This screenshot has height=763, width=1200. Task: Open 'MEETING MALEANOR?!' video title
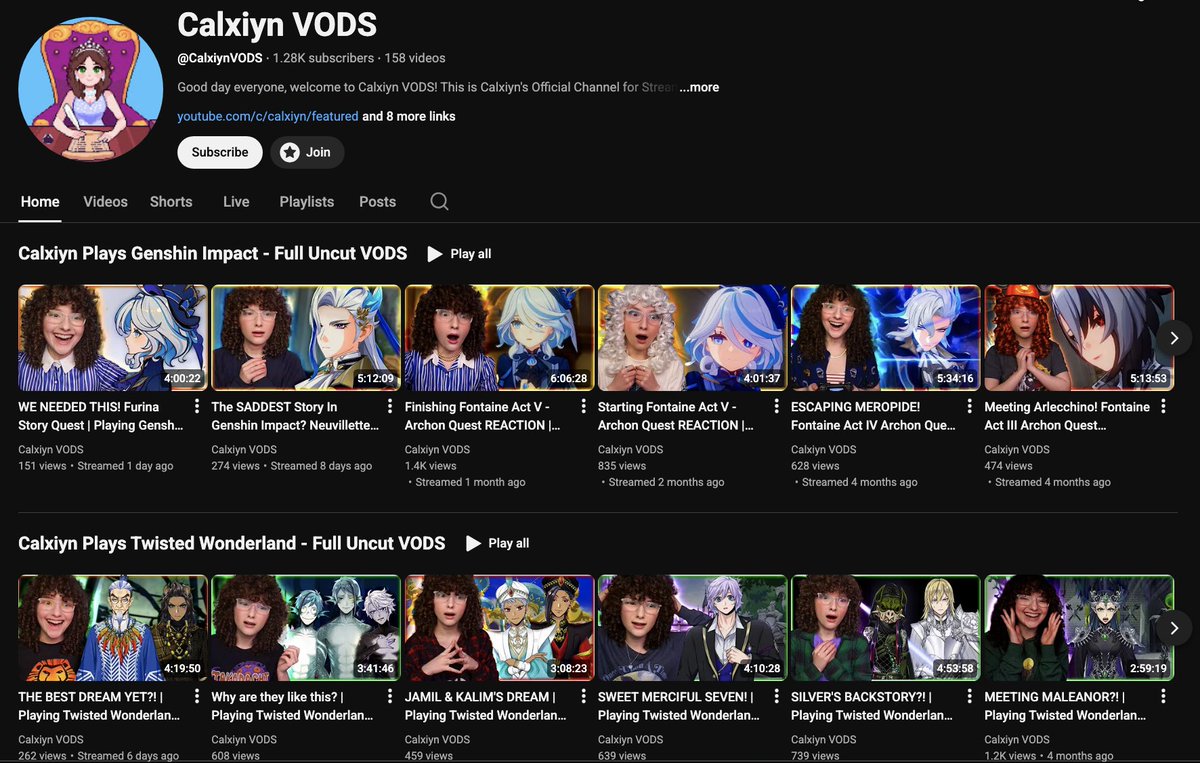coord(1065,706)
